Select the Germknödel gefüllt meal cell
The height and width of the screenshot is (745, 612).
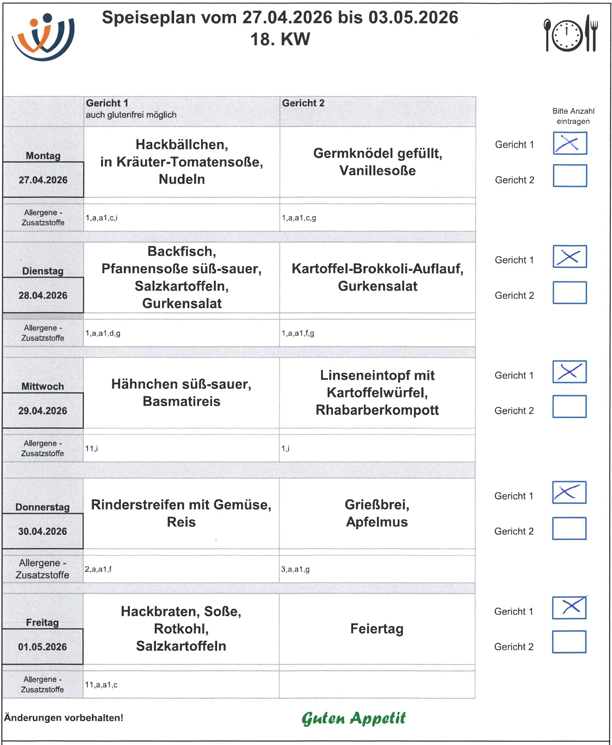click(377, 162)
